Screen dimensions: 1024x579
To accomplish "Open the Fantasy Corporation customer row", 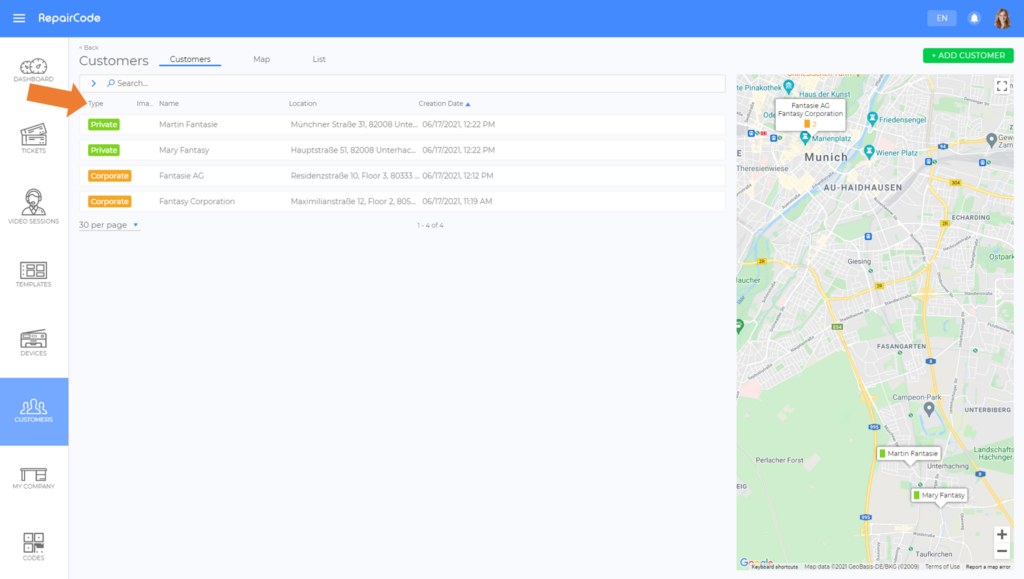I will 402,202.
